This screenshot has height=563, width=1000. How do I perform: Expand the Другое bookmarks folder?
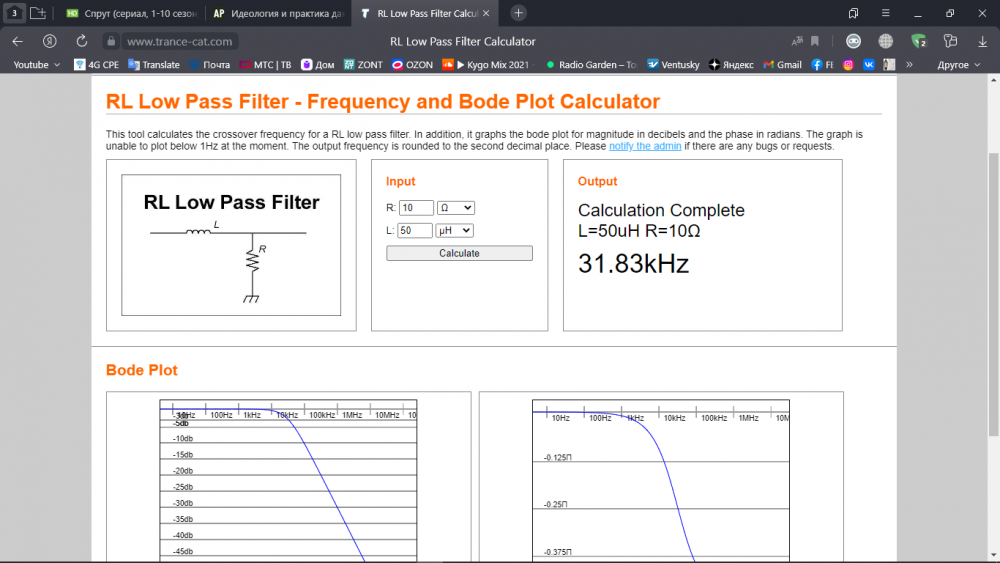click(x=958, y=64)
